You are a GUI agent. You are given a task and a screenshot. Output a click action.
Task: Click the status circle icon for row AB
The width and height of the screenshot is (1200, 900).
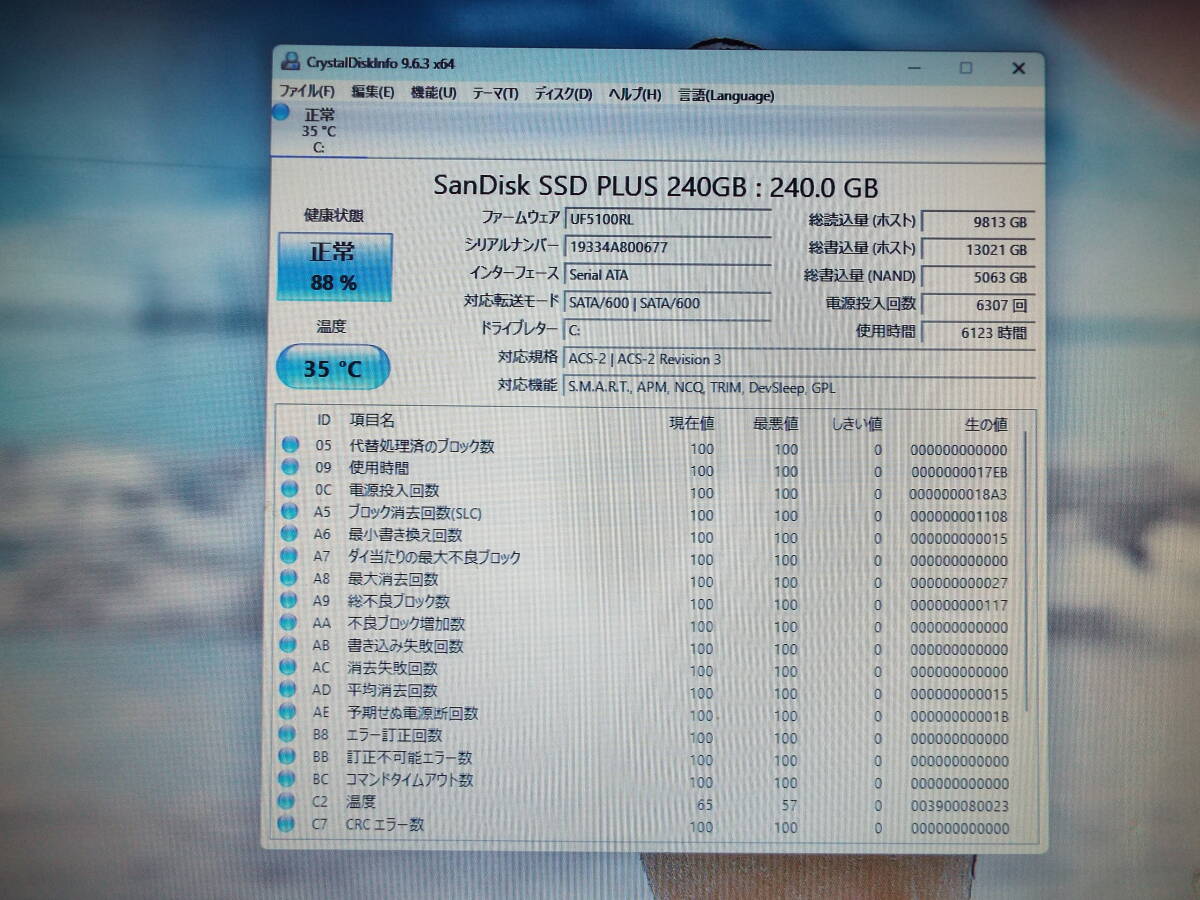(x=290, y=645)
